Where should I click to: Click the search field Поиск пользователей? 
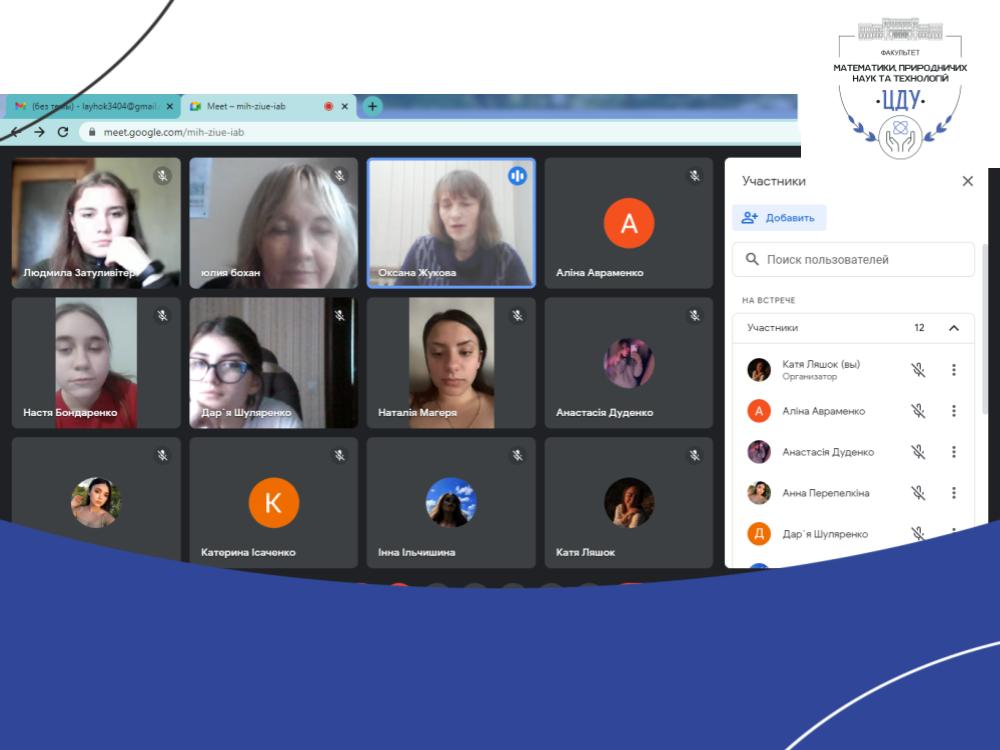pyautogui.click(x=853, y=260)
